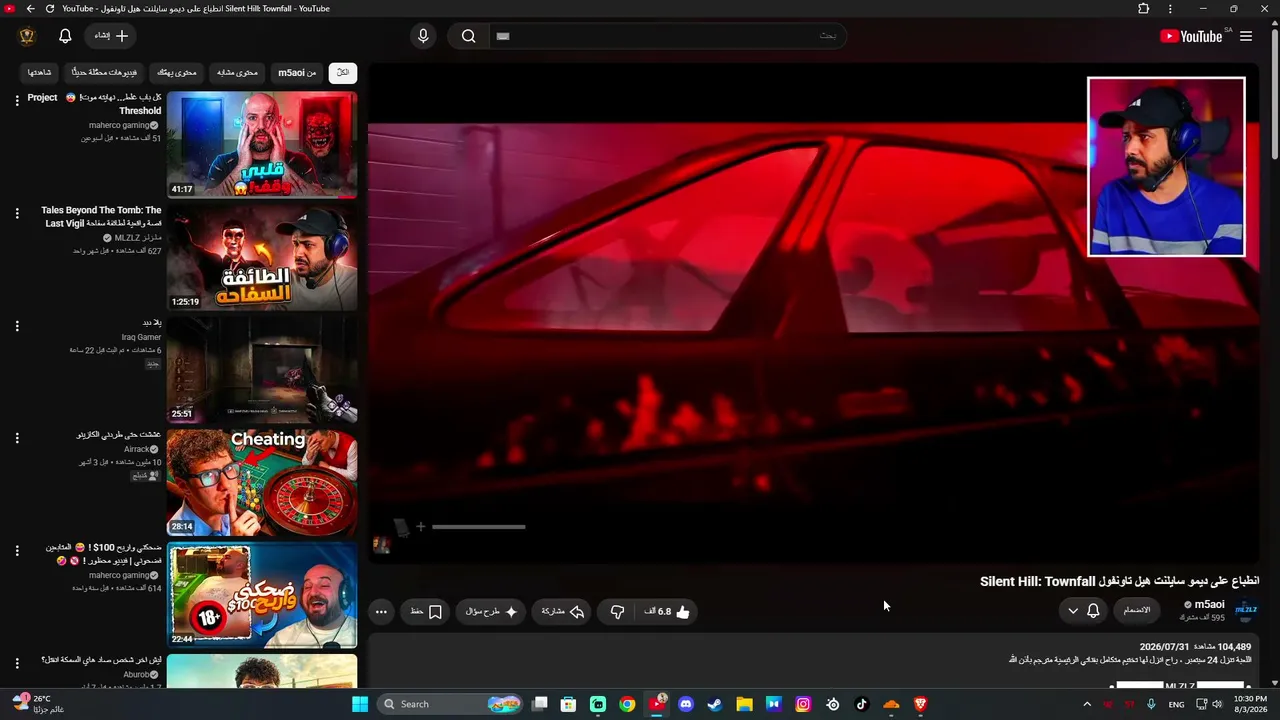
Task: Select the 'من m5aoi' filter chip
Action: 297,72
